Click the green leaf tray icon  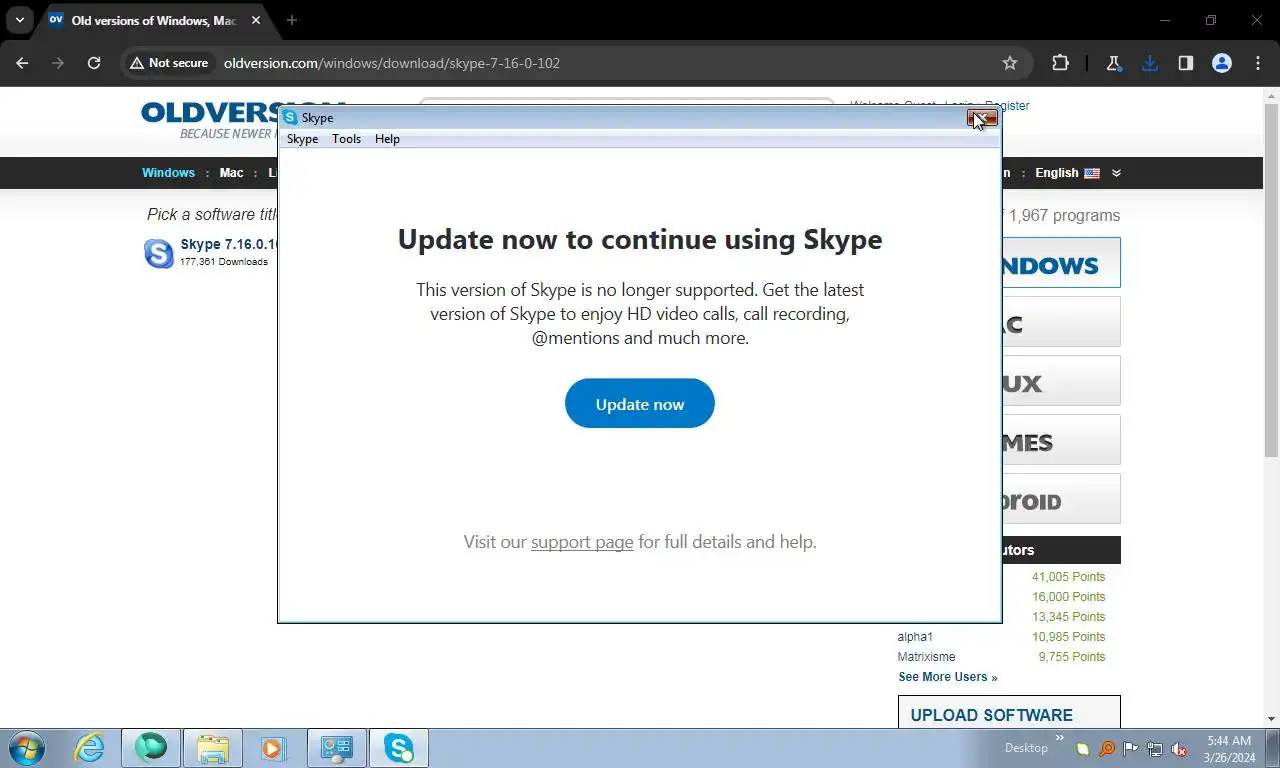1083,749
